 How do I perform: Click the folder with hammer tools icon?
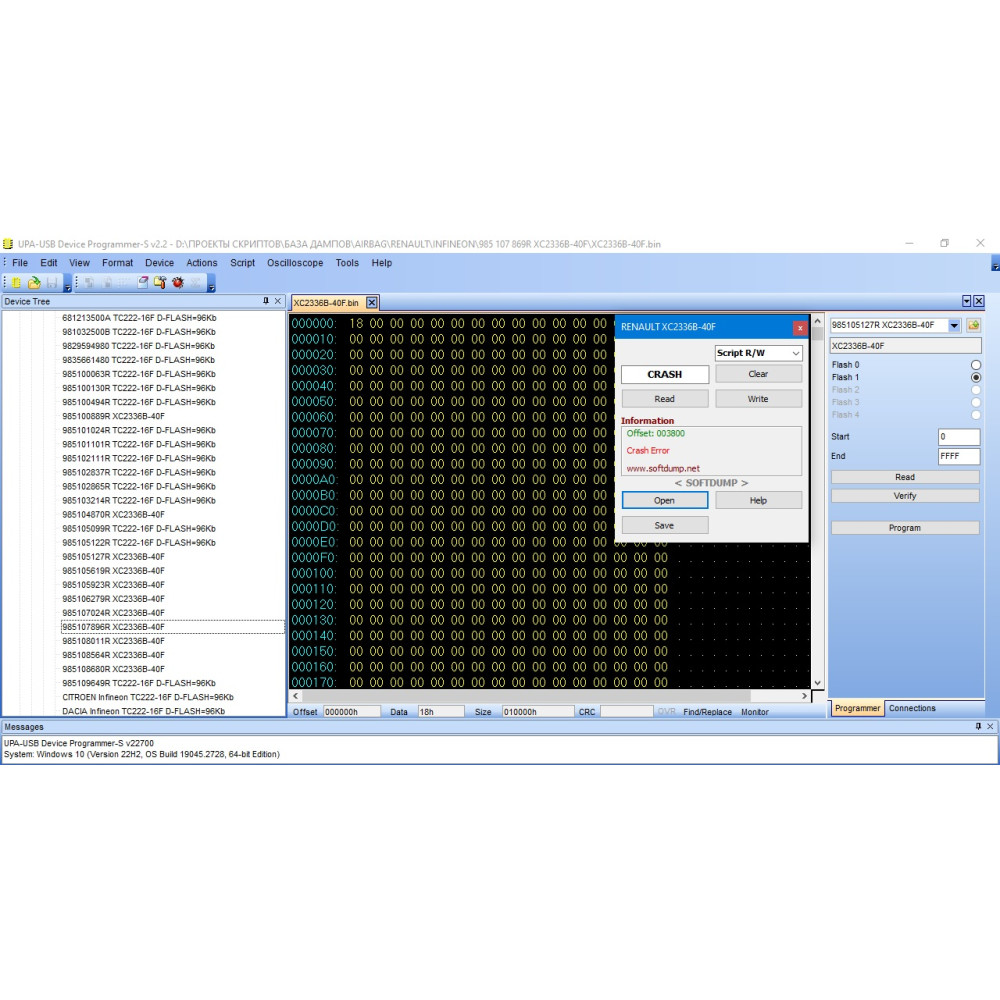[160, 283]
